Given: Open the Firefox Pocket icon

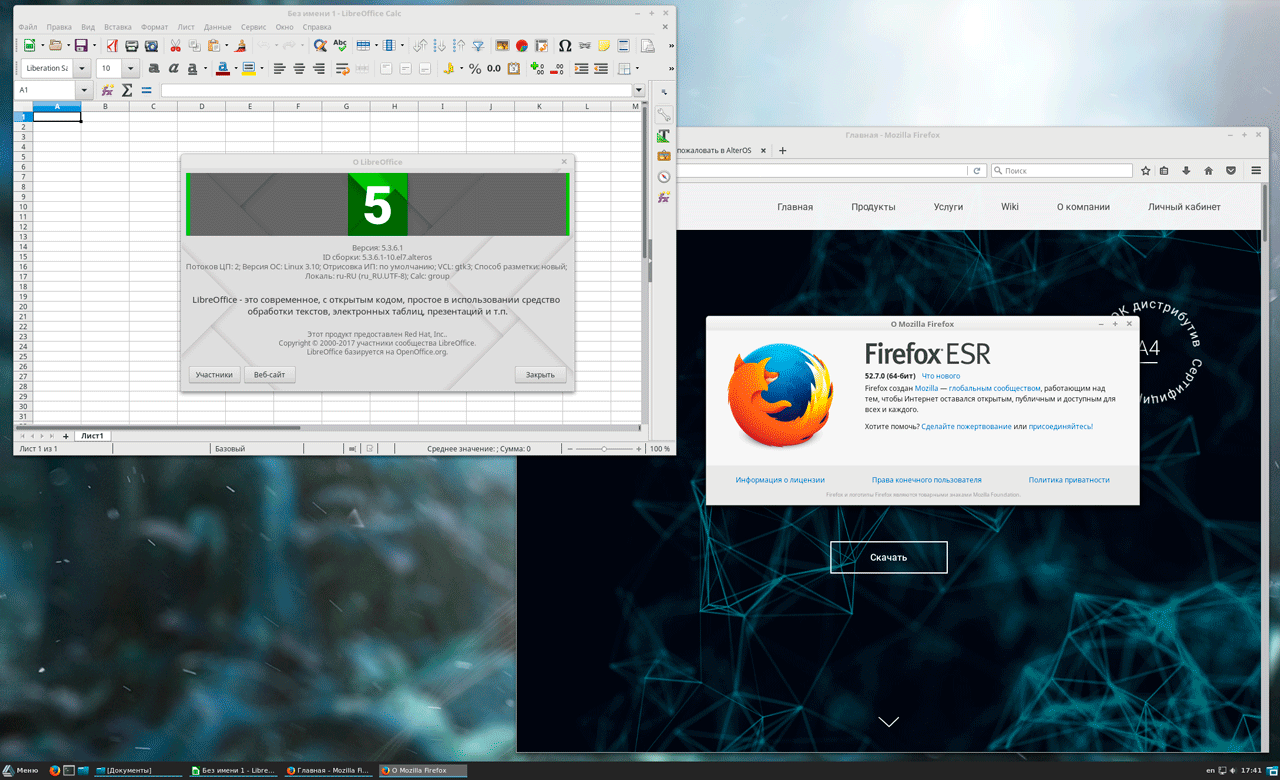Looking at the screenshot, I should point(1231,171).
